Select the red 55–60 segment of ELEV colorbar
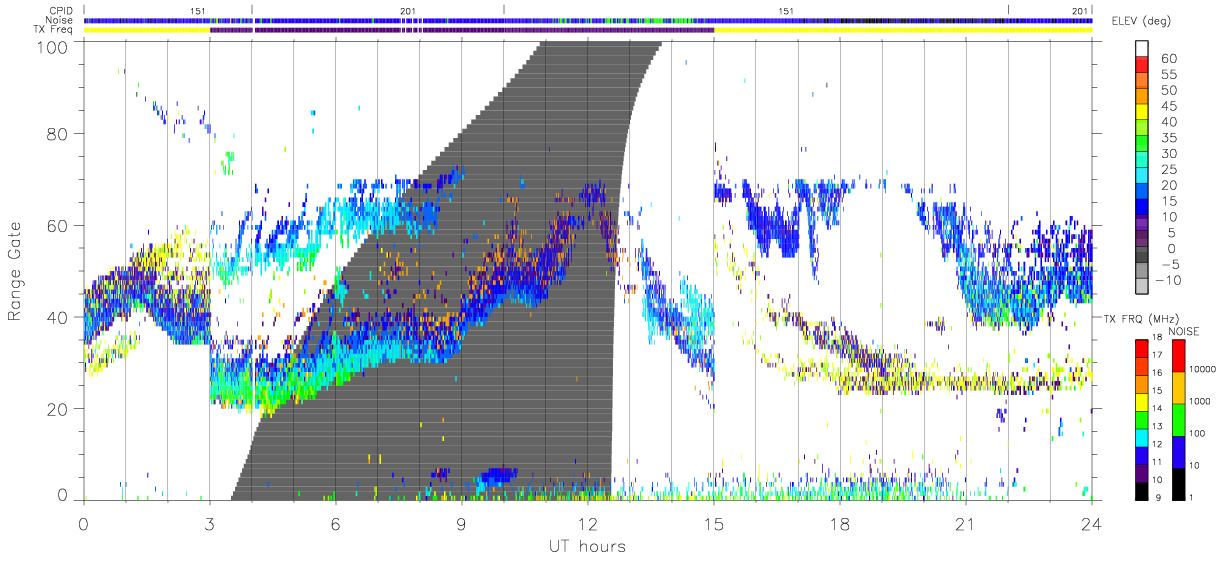Screen dimensions: 1228x567 [x=1141, y=65]
